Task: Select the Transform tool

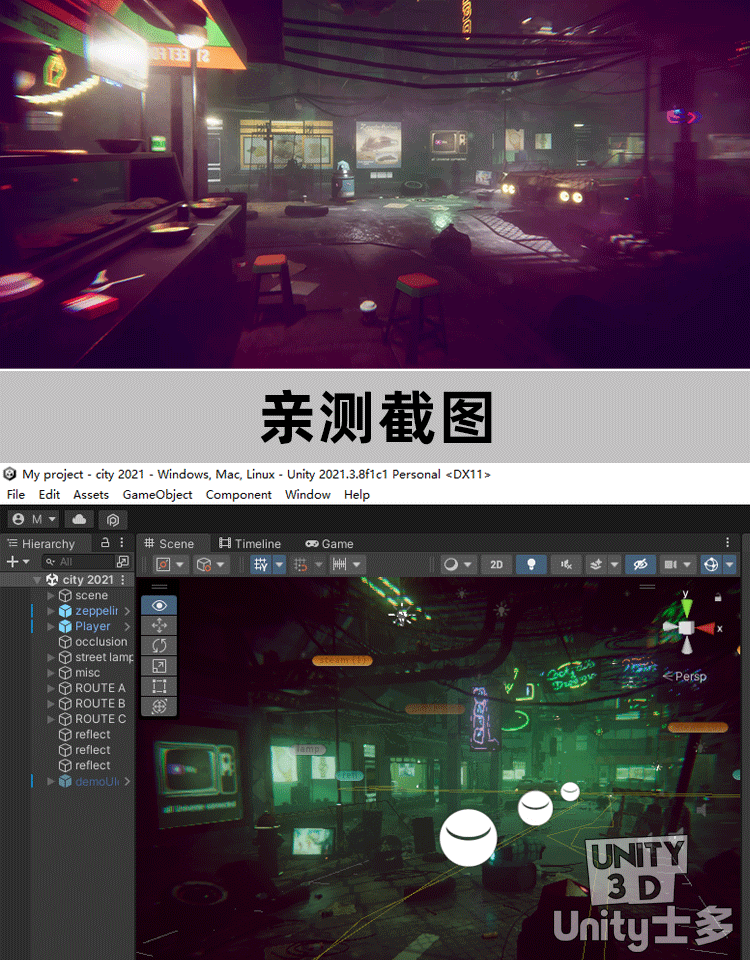Action: [159, 706]
